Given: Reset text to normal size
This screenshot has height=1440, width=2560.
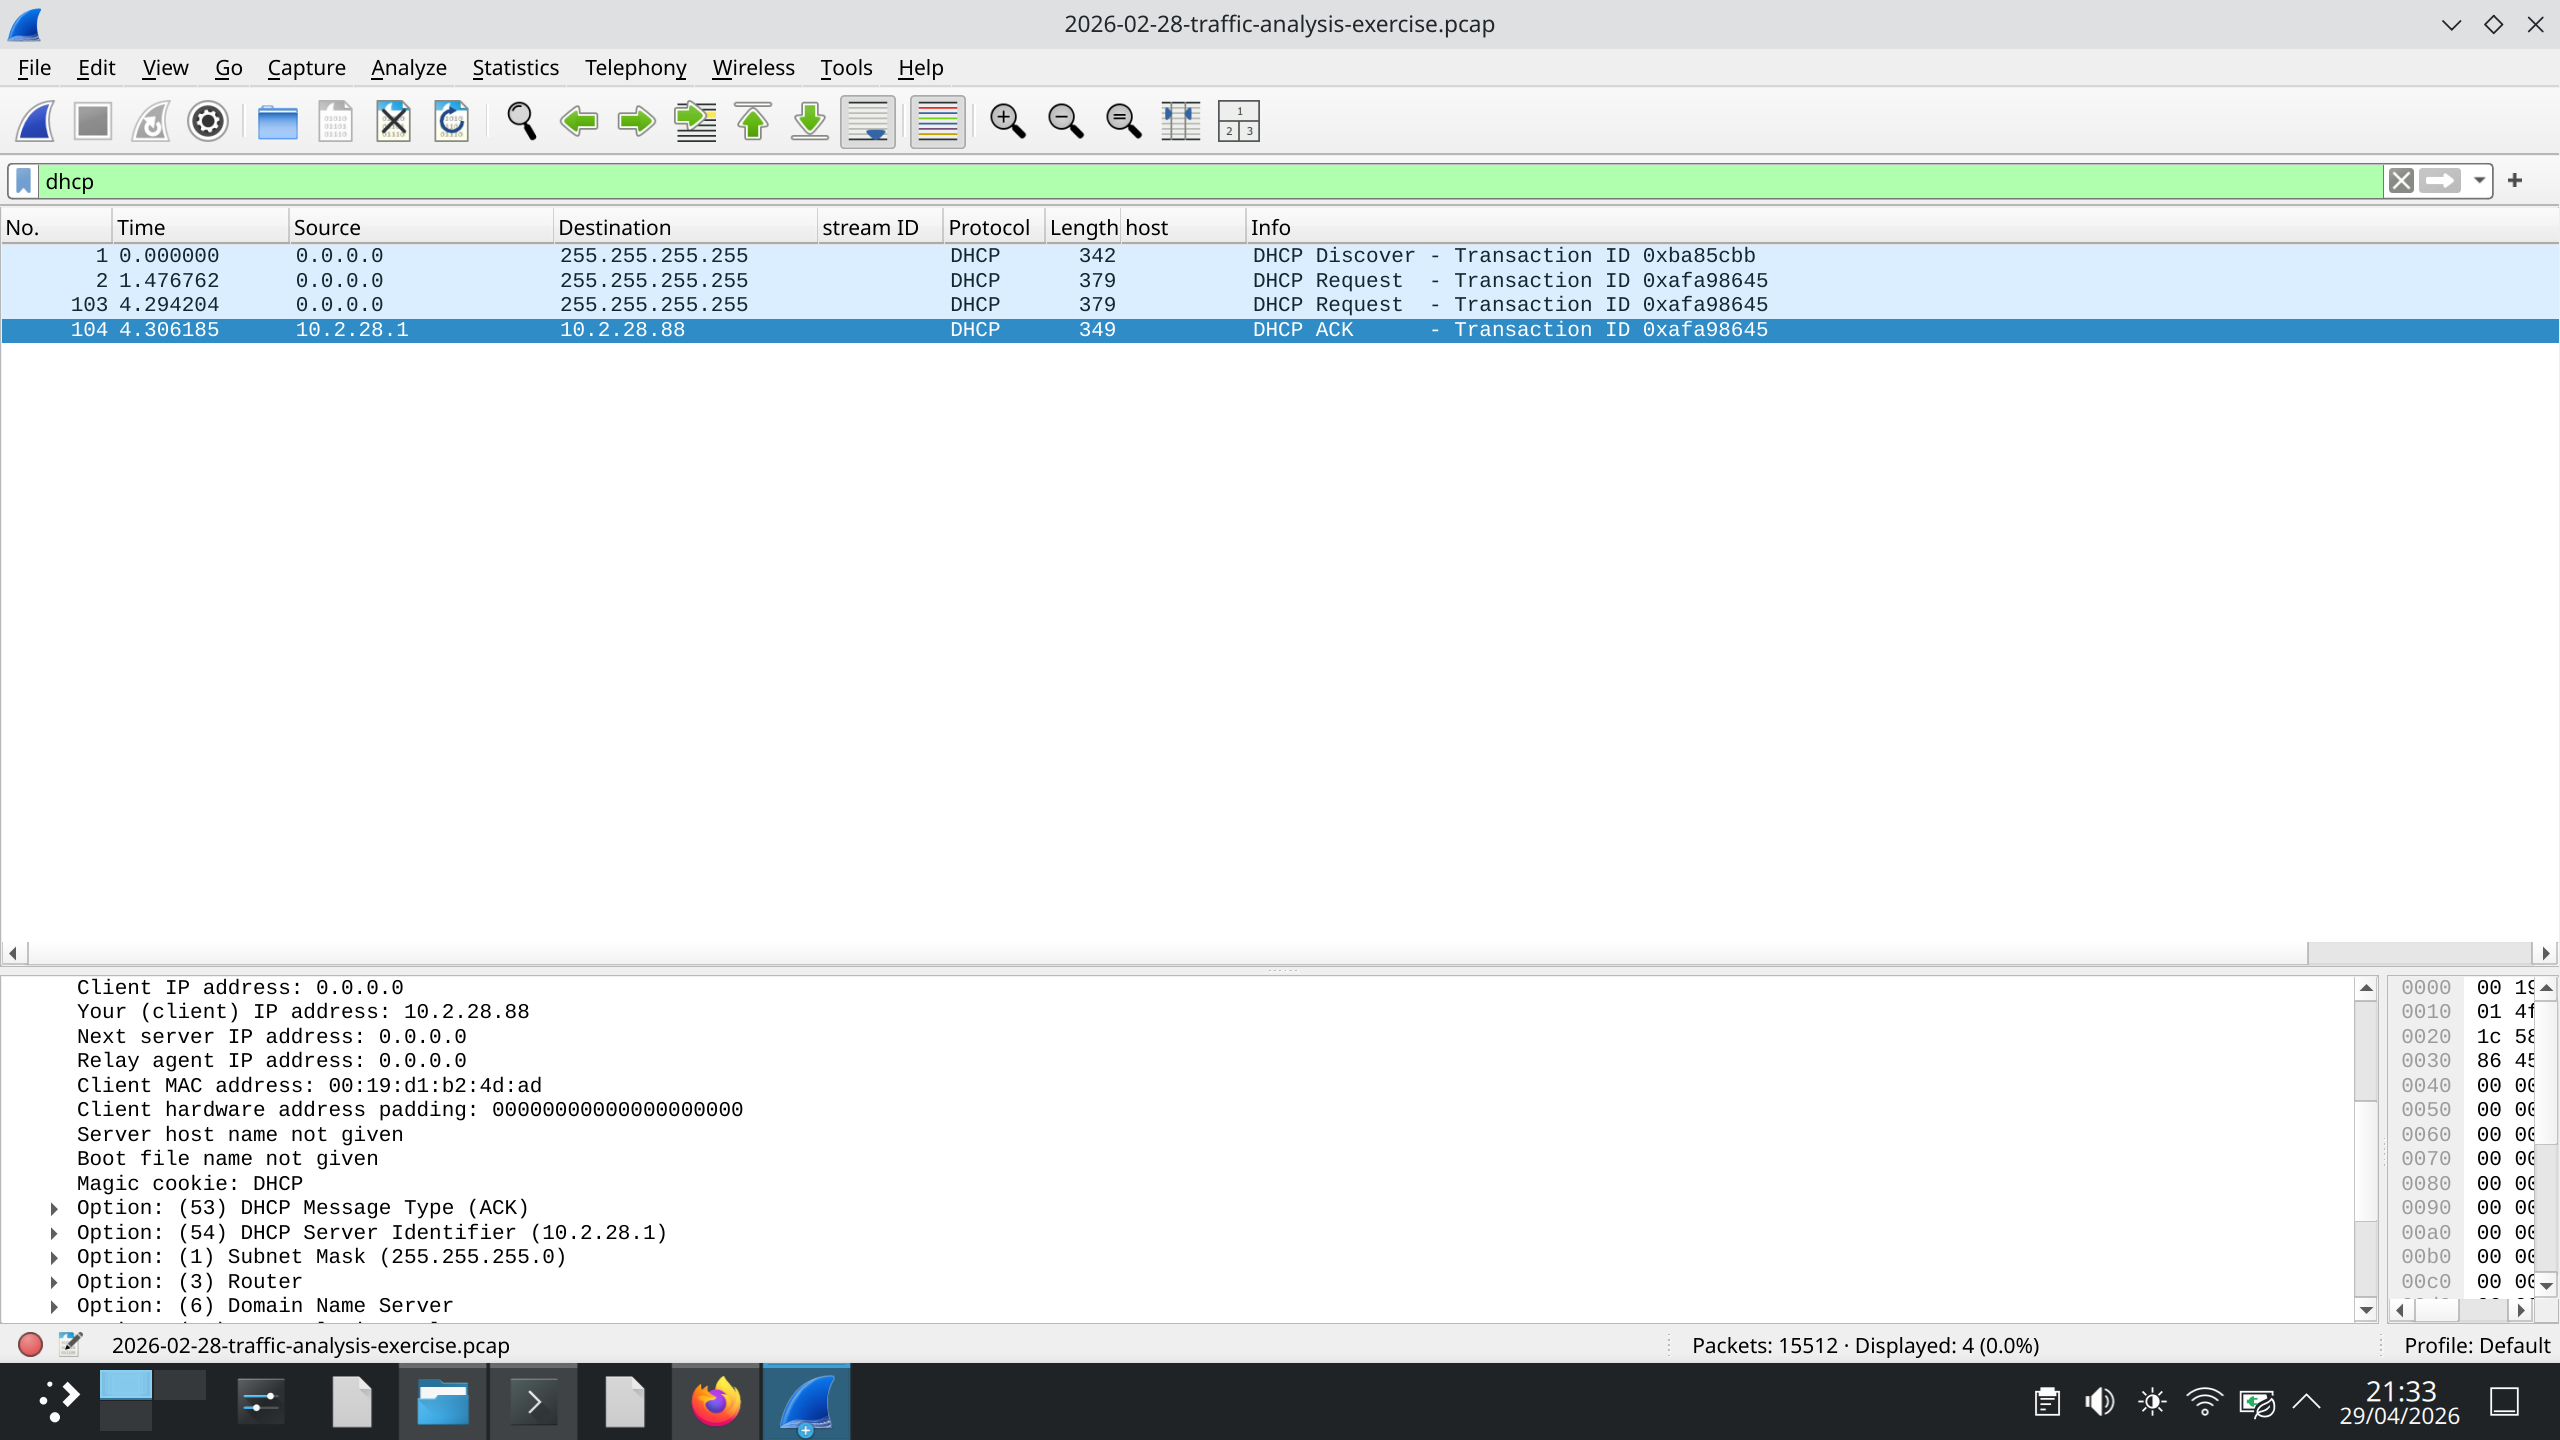Looking at the screenshot, I should pyautogui.click(x=1123, y=122).
